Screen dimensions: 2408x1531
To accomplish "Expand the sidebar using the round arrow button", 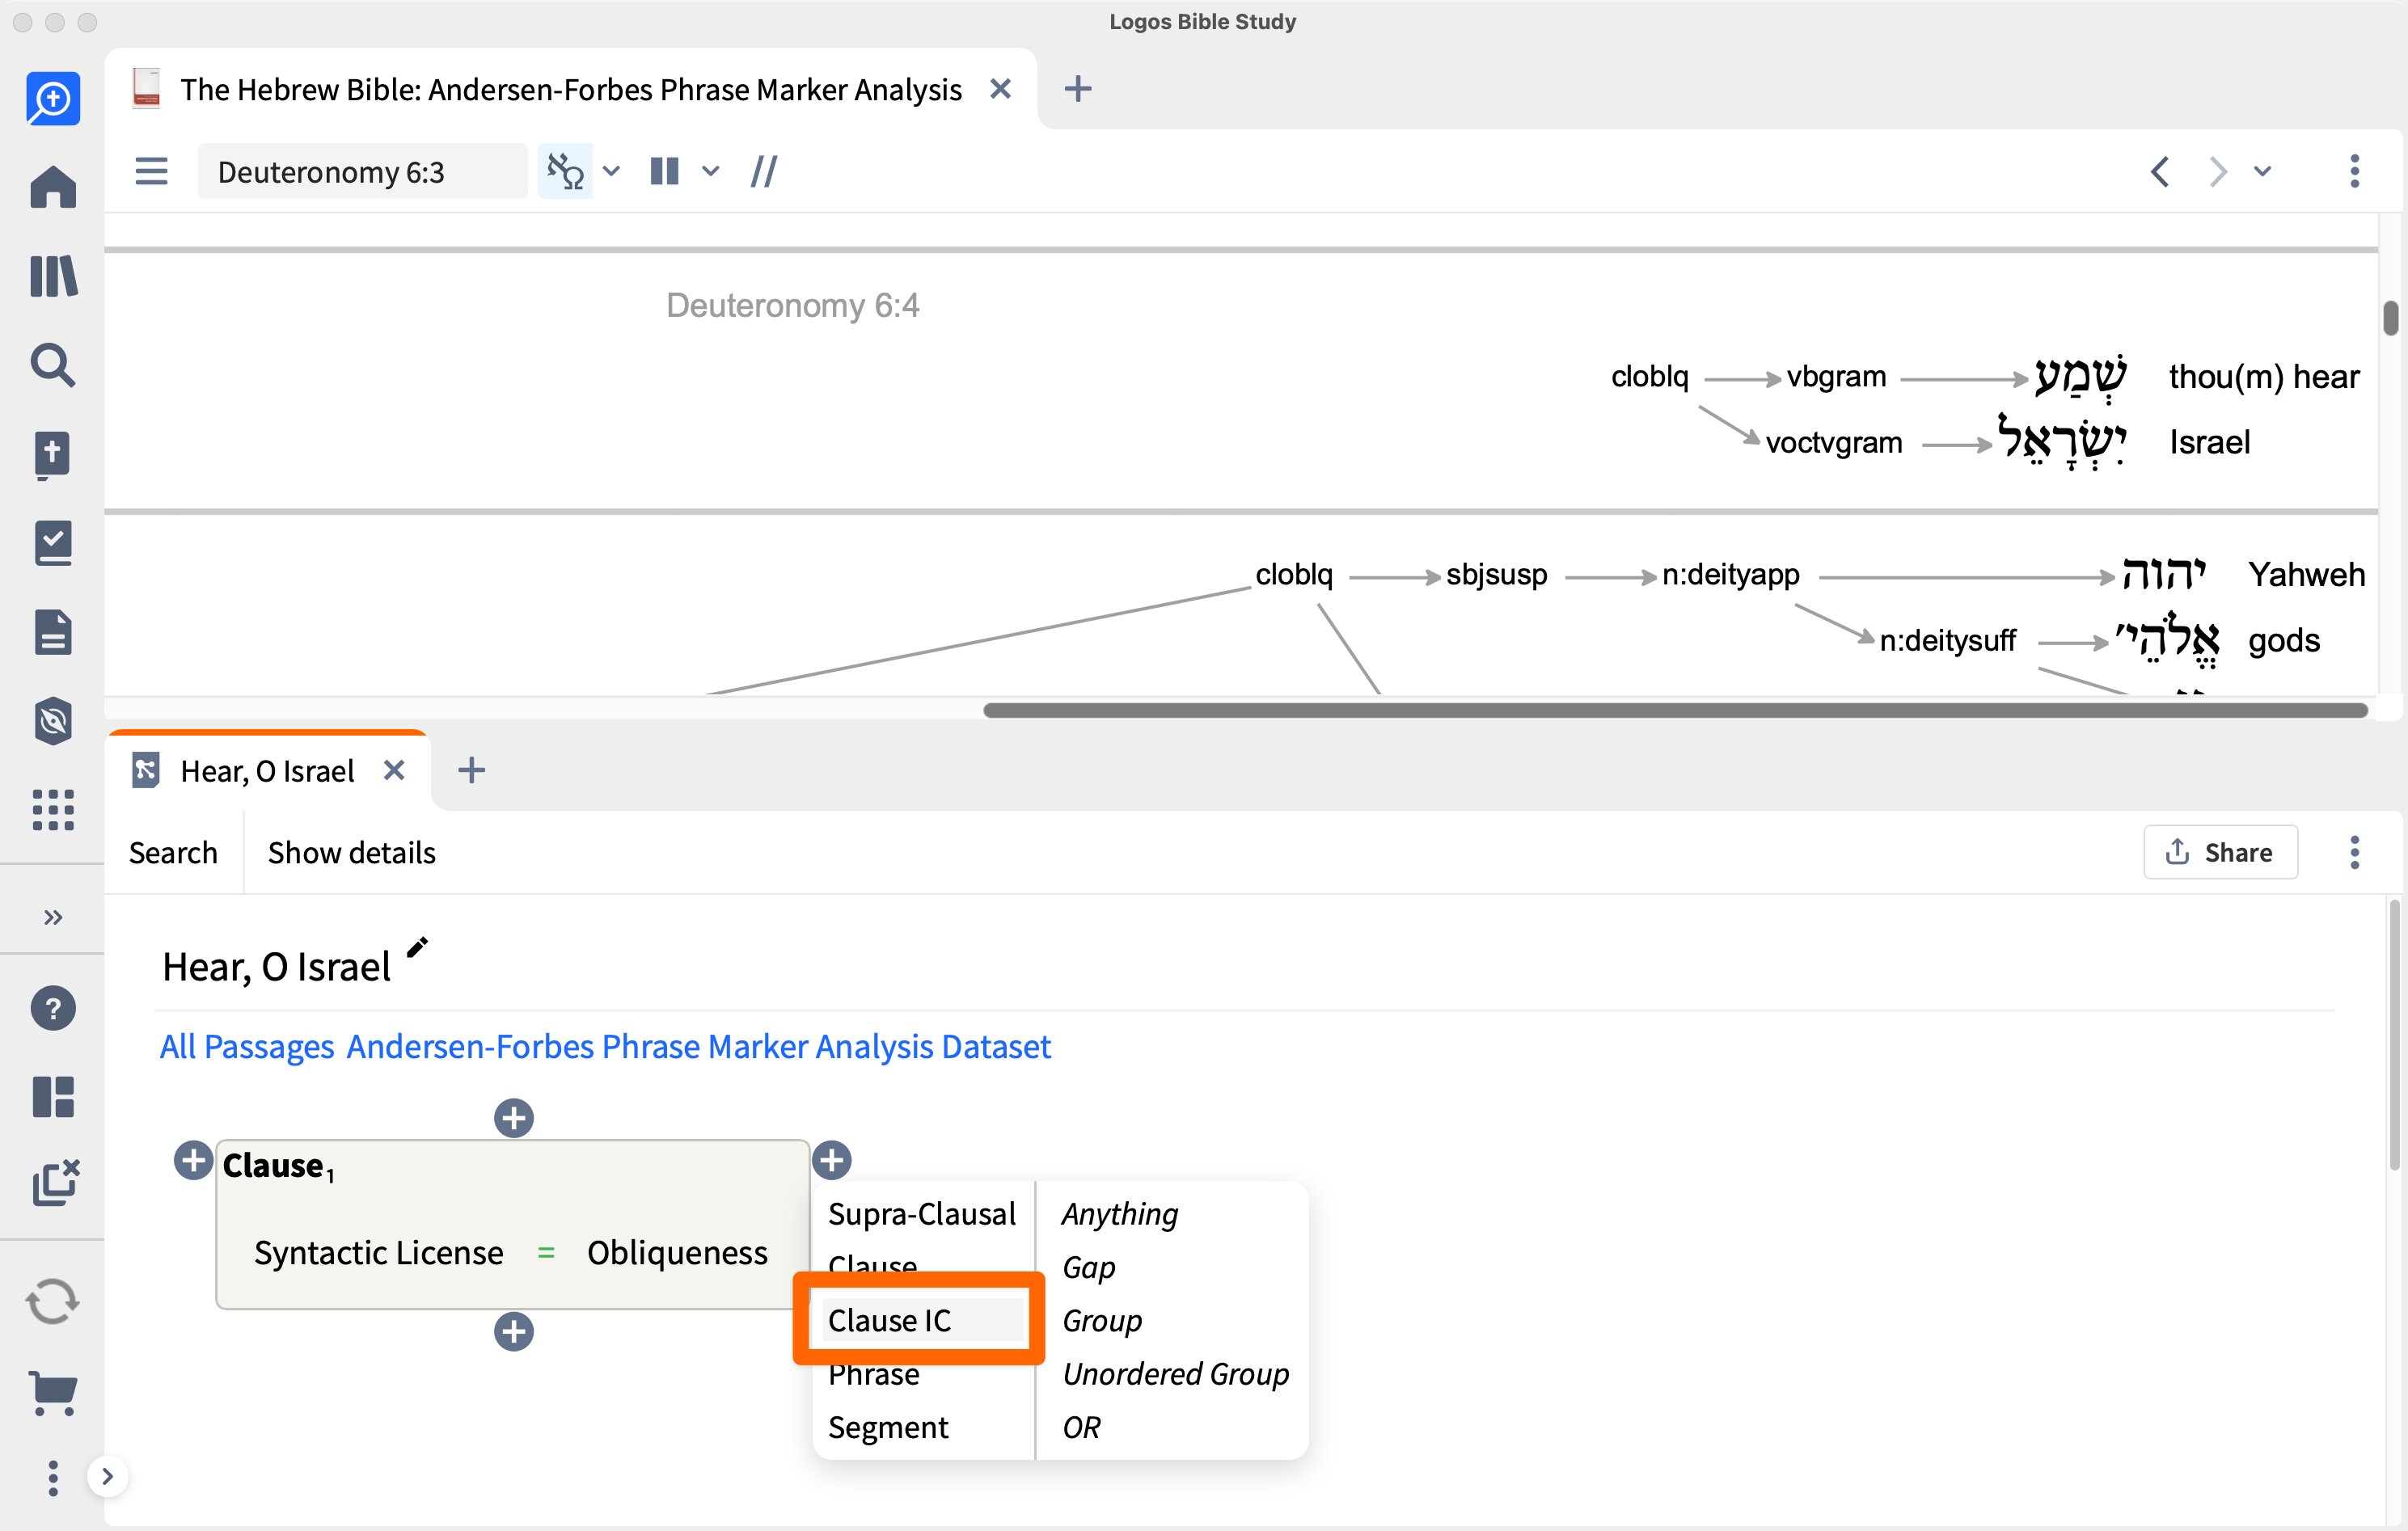I will [x=108, y=1476].
